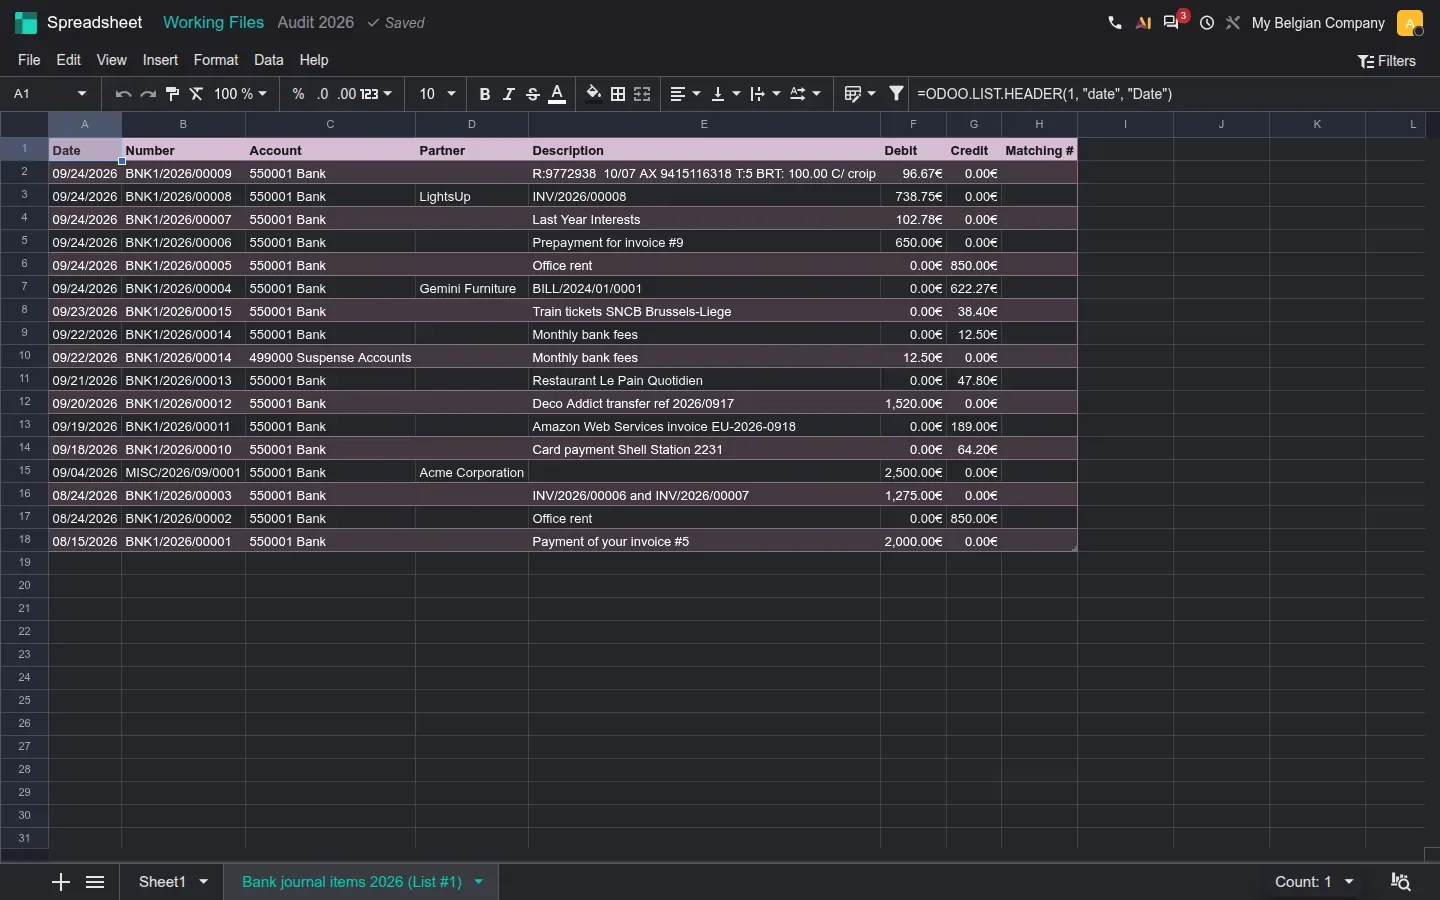The width and height of the screenshot is (1440, 900).
Task: Increase decimal places
Action: (x=346, y=94)
